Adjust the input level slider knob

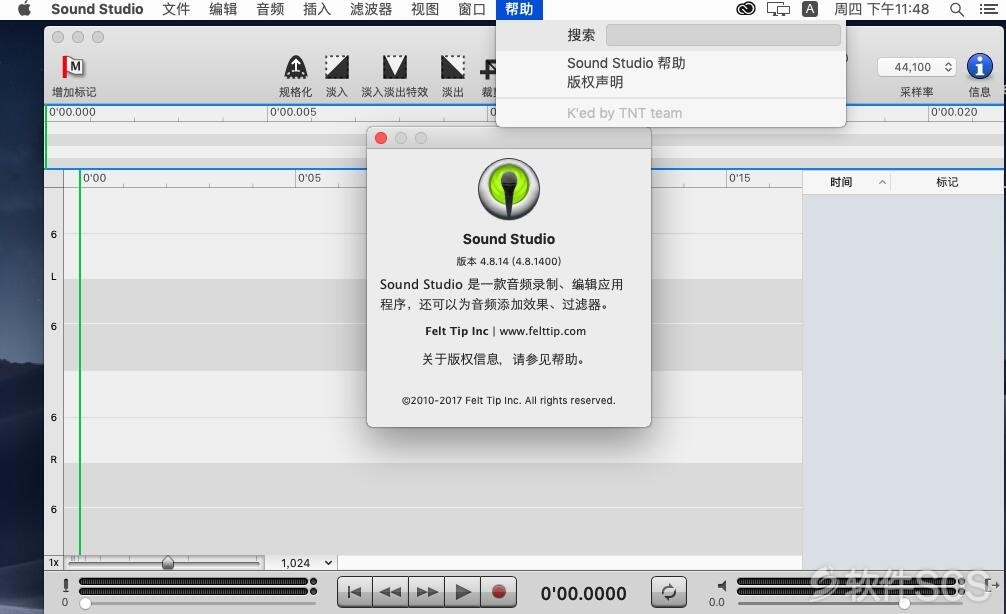[x=85, y=604]
